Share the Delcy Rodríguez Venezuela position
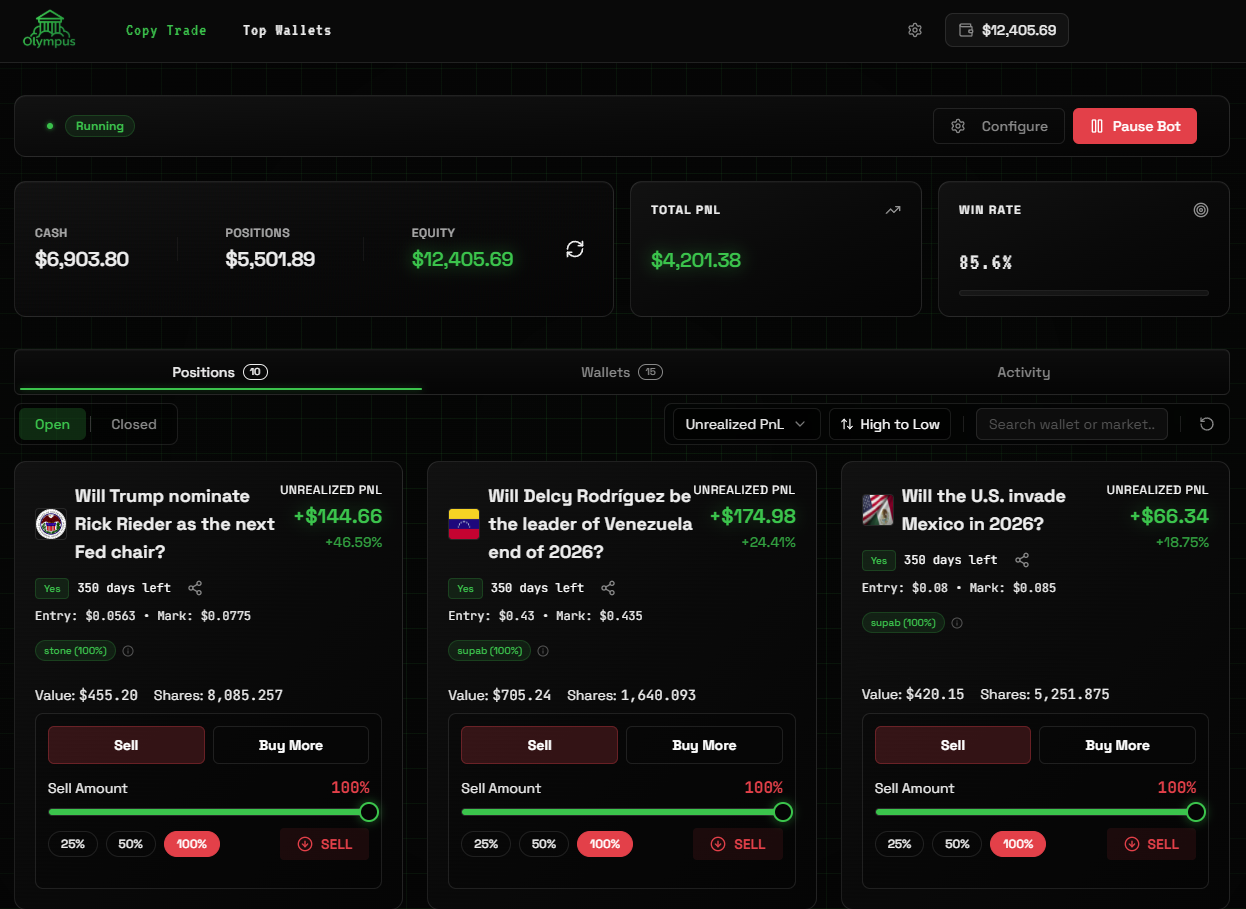The height and width of the screenshot is (909, 1246). tap(608, 588)
